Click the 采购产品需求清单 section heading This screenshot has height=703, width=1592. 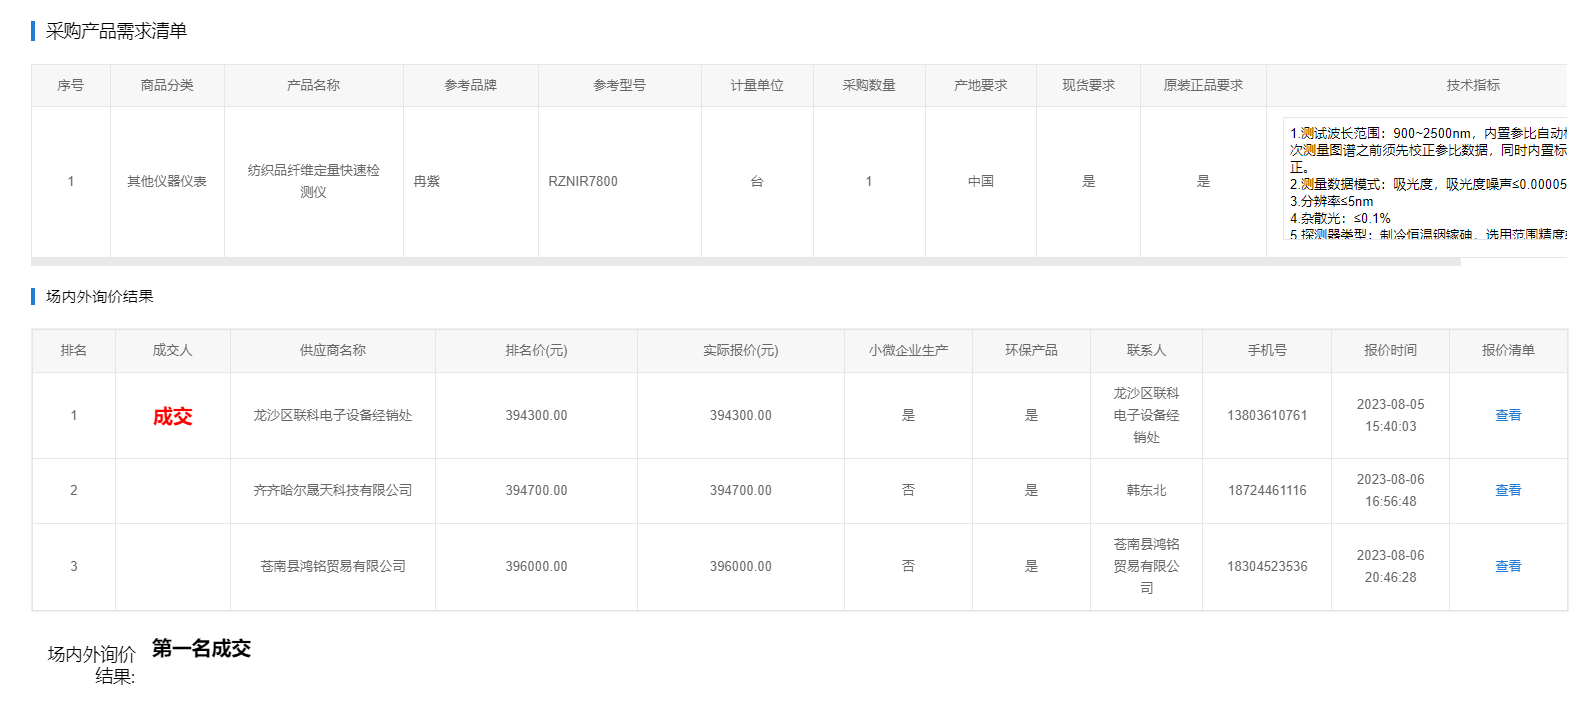(x=116, y=31)
